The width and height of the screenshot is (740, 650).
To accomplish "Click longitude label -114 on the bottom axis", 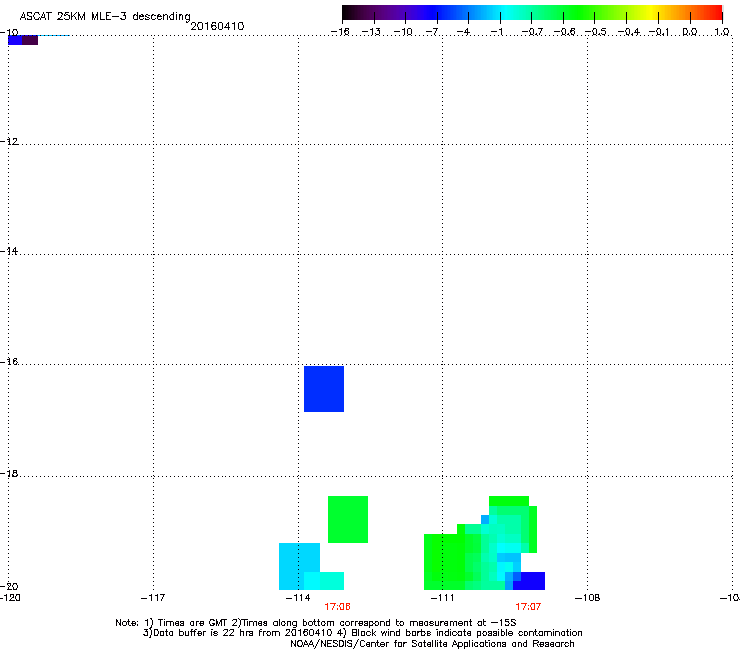I will 298,598.
